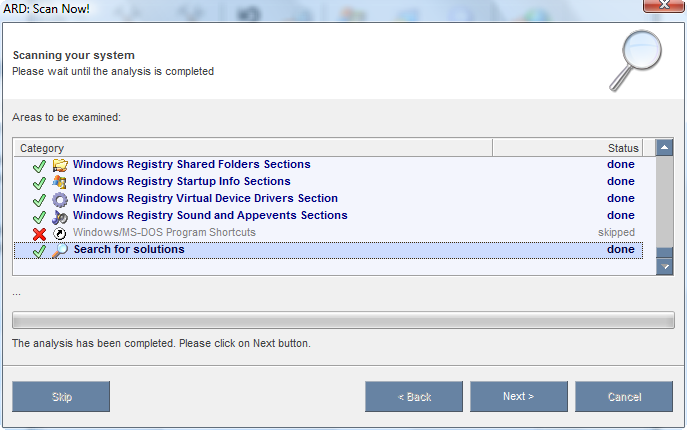The image size is (687, 430).
Task: Select Windows Registry Virtual Device Drivers Section row
Action: click(x=205, y=199)
